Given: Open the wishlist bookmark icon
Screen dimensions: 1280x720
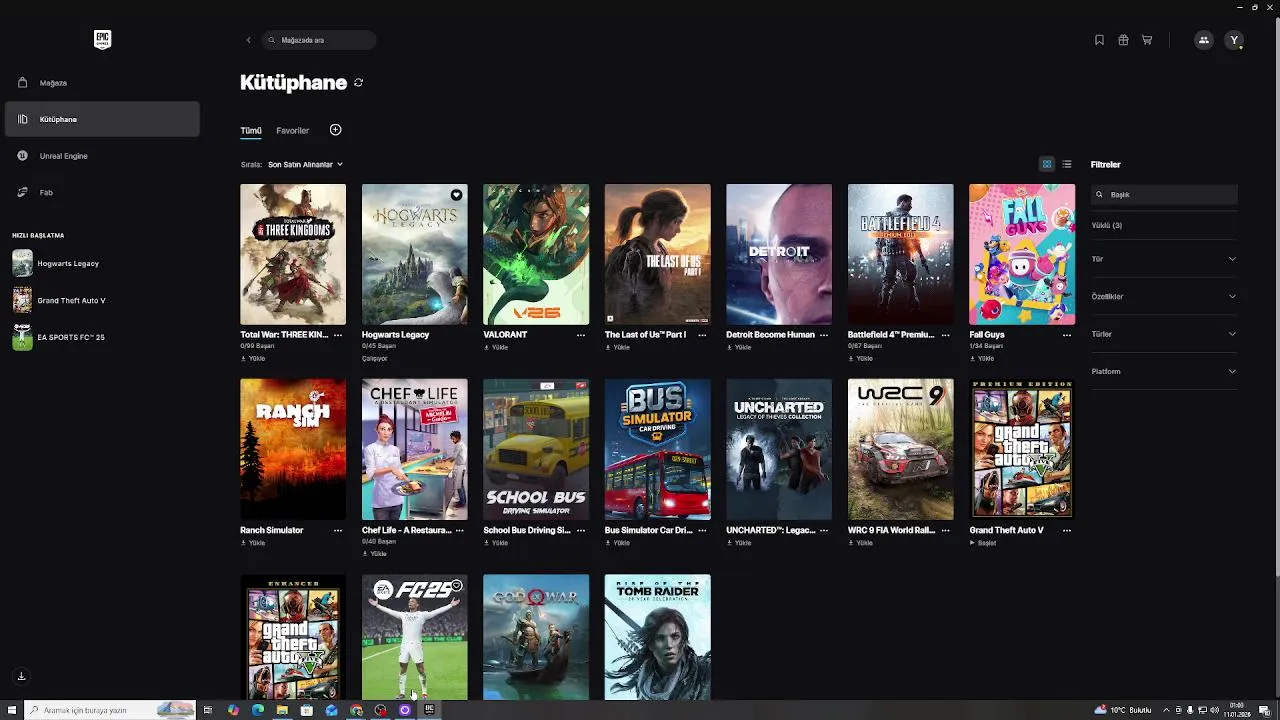Looking at the screenshot, I should coord(1099,40).
